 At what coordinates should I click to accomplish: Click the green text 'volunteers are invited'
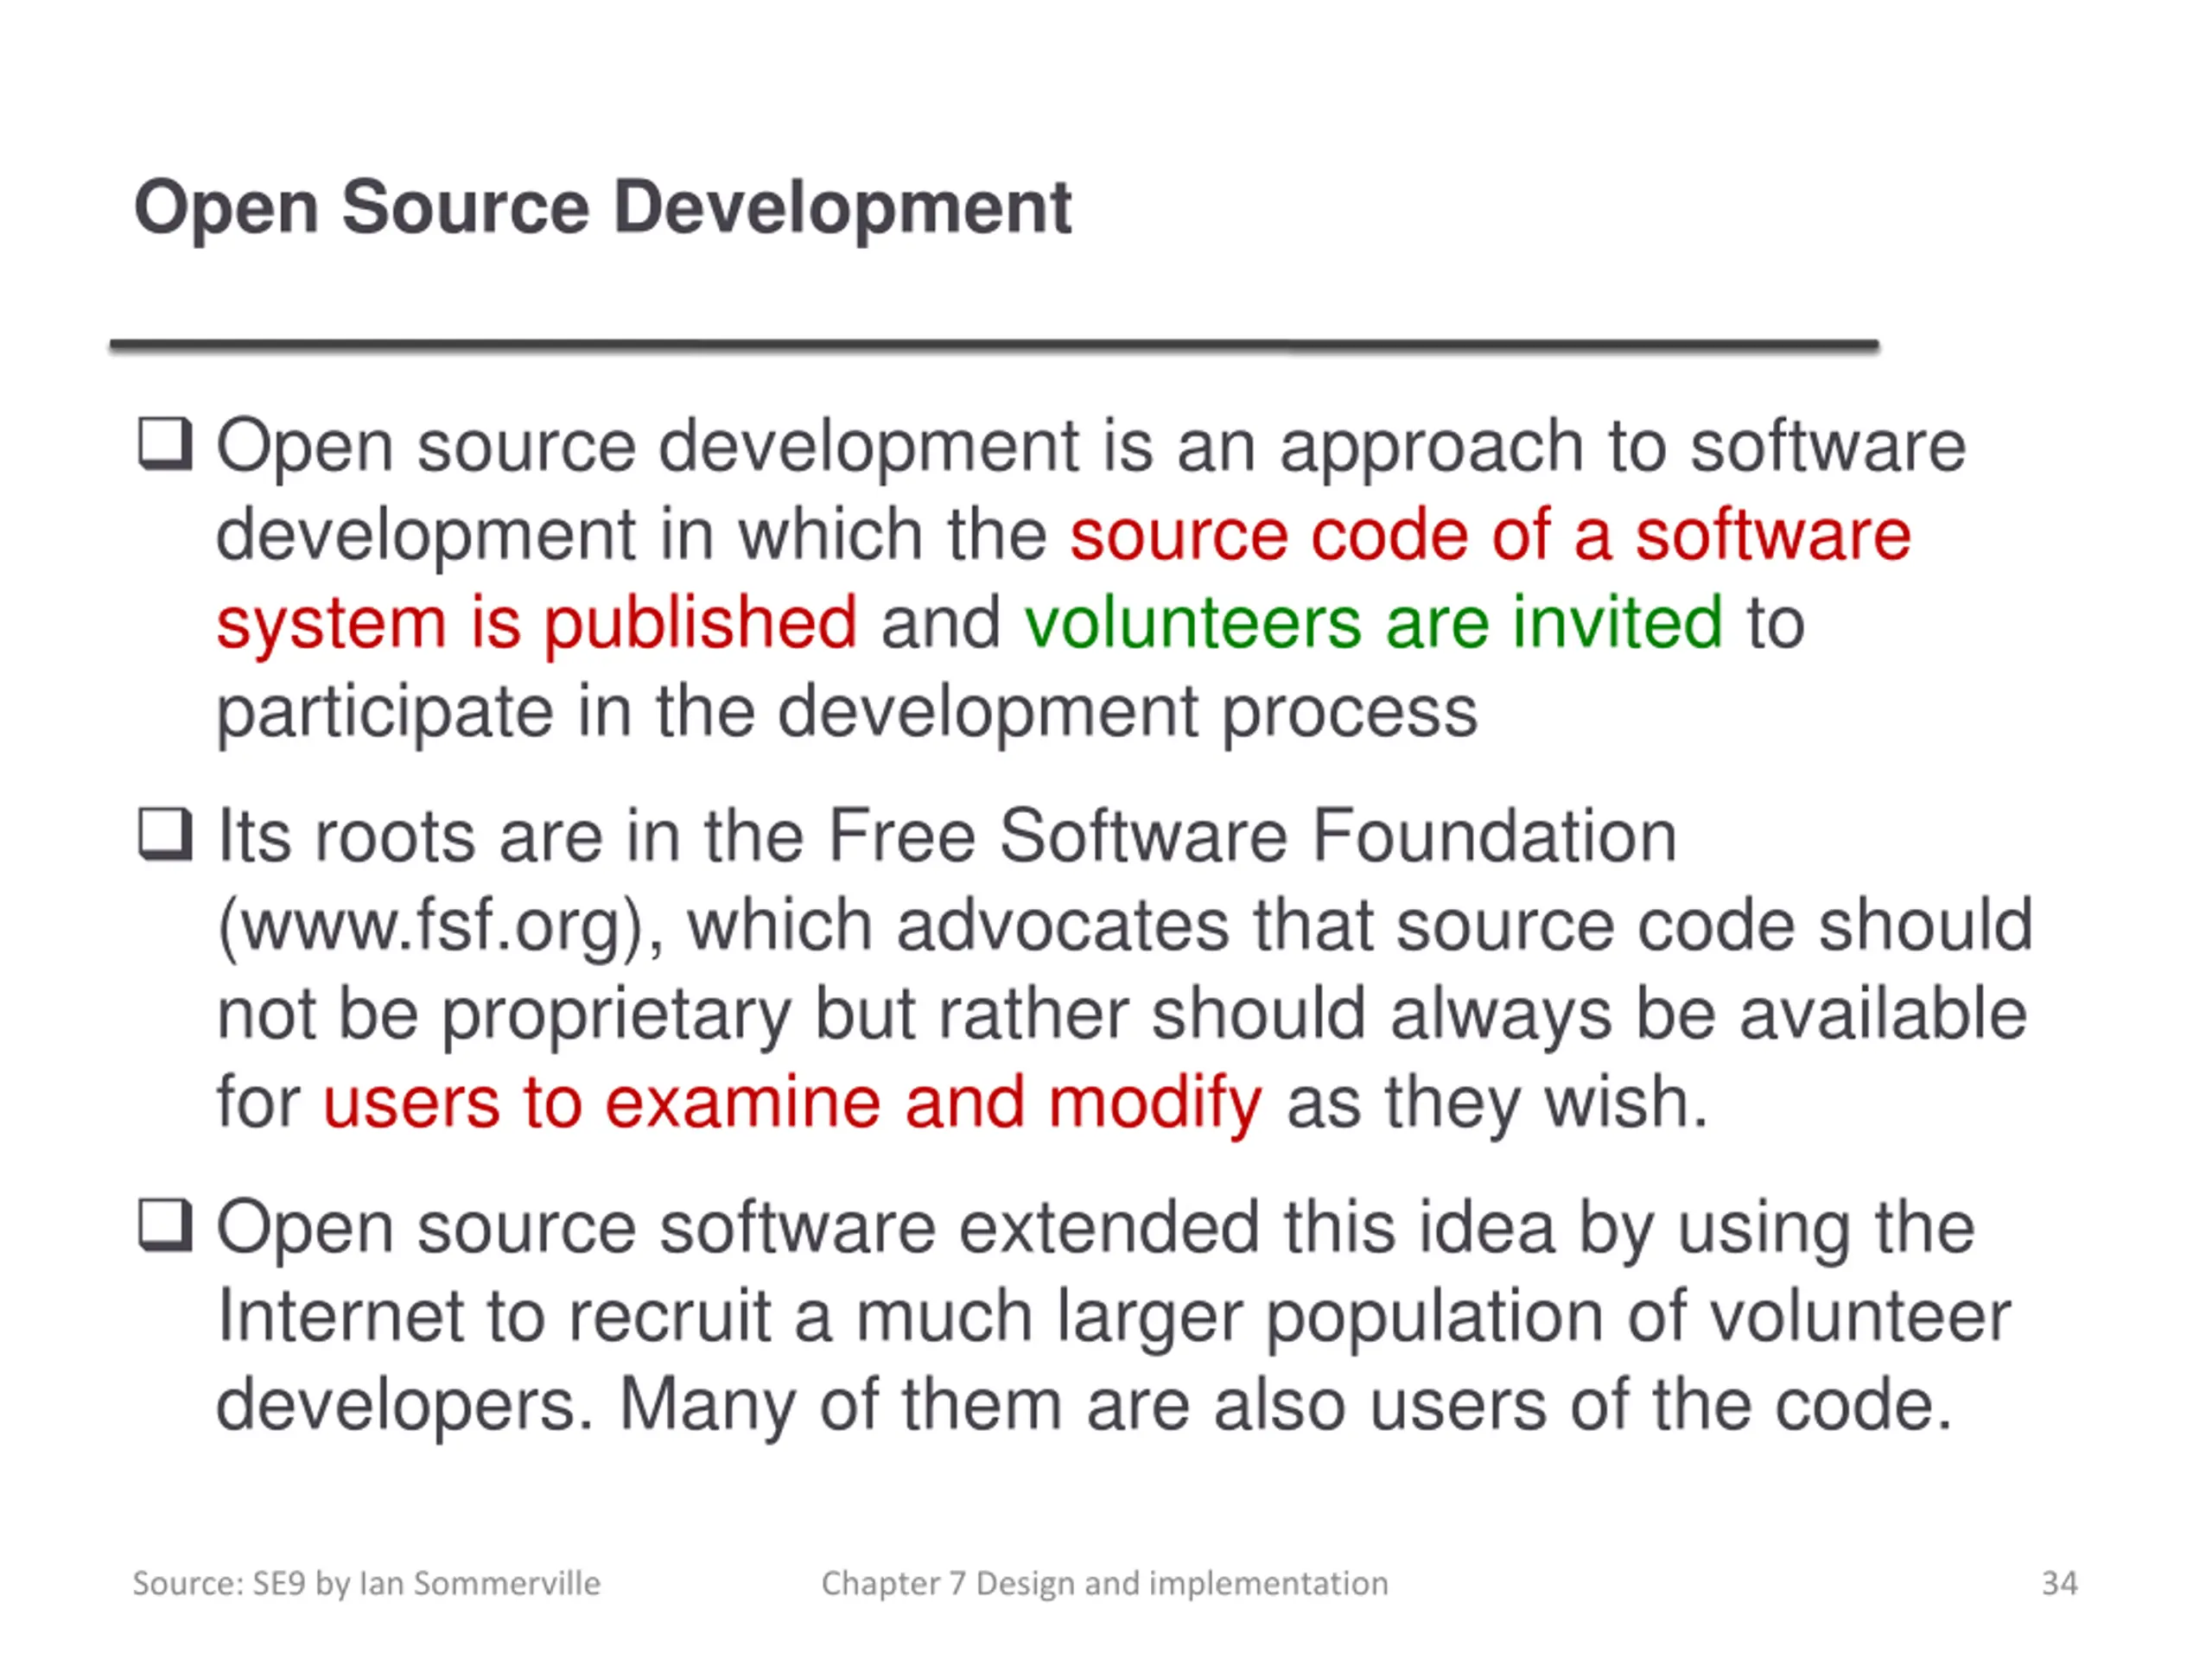point(1373,622)
